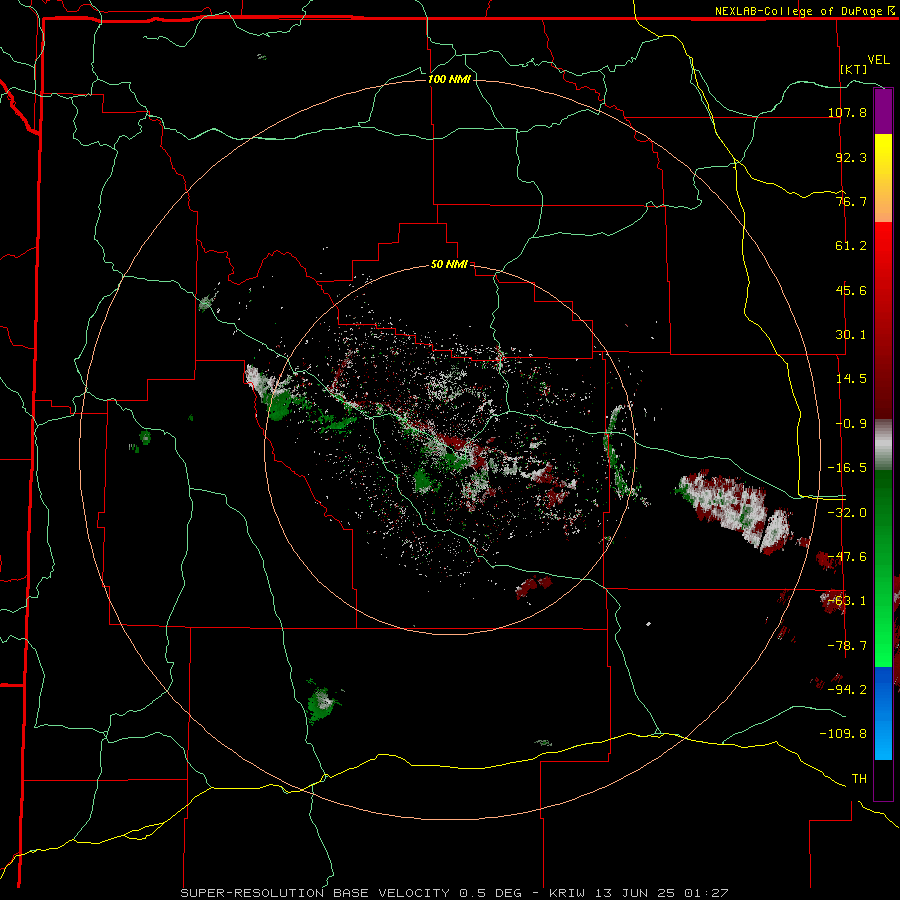
Task: Select the -16.5 scale value
Action: (x=847, y=468)
